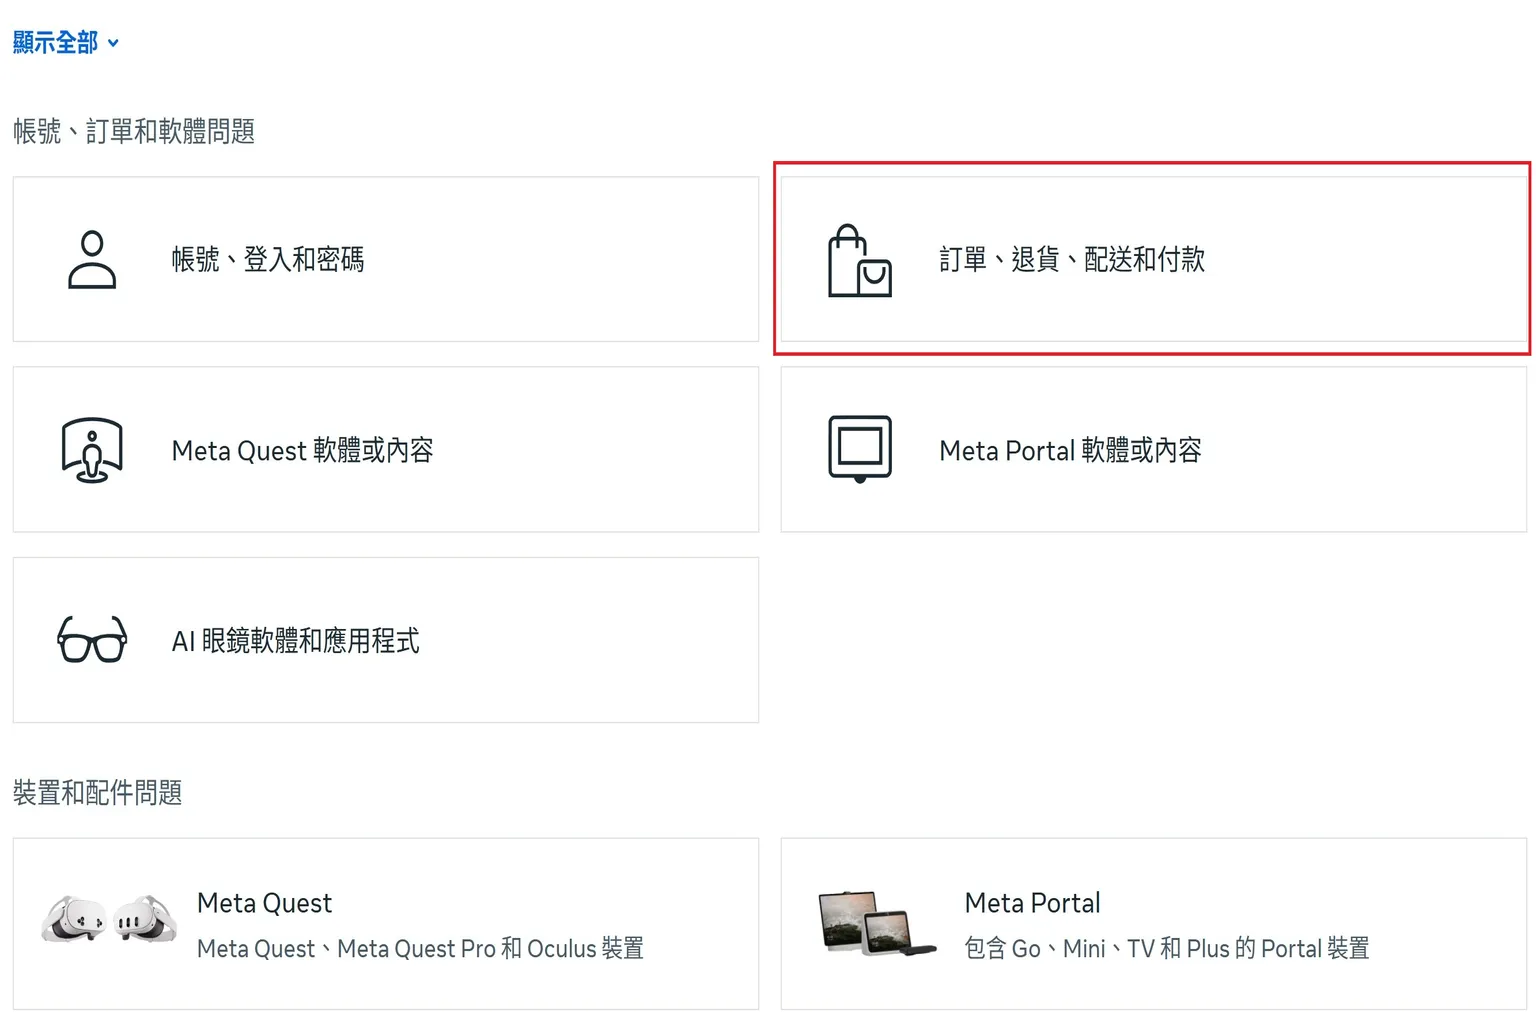The height and width of the screenshot is (1024, 1536).
Task: Click the 帳號、訂單和軟體問題 heading
Action: (133, 130)
